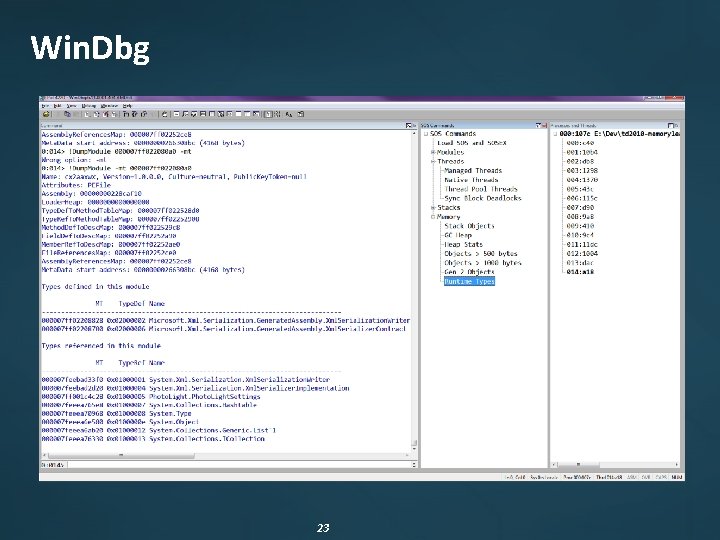This screenshot has height=540, width=720.
Task: Open the Call Stack window toolbar icon
Action: [x=221, y=114]
